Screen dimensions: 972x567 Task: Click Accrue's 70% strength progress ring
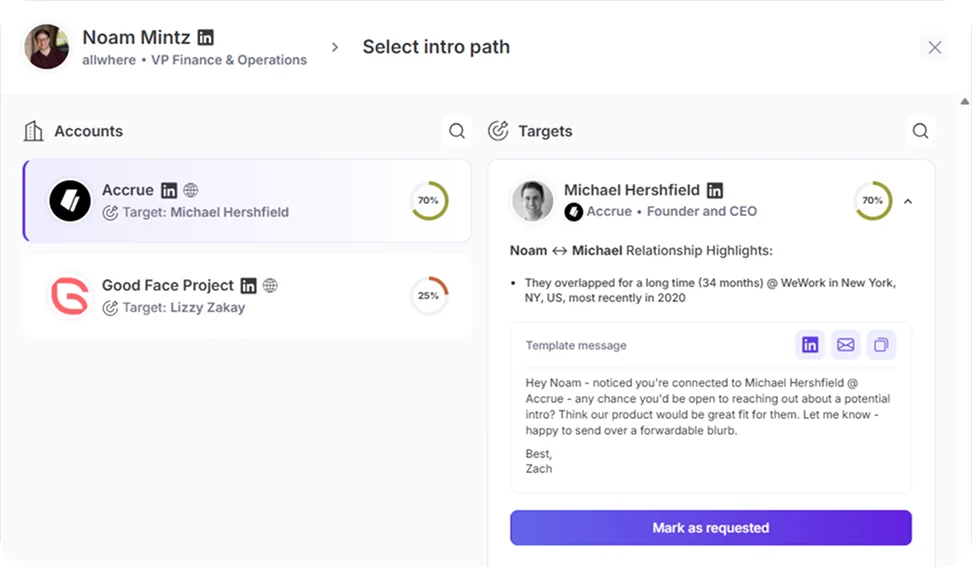click(x=429, y=201)
